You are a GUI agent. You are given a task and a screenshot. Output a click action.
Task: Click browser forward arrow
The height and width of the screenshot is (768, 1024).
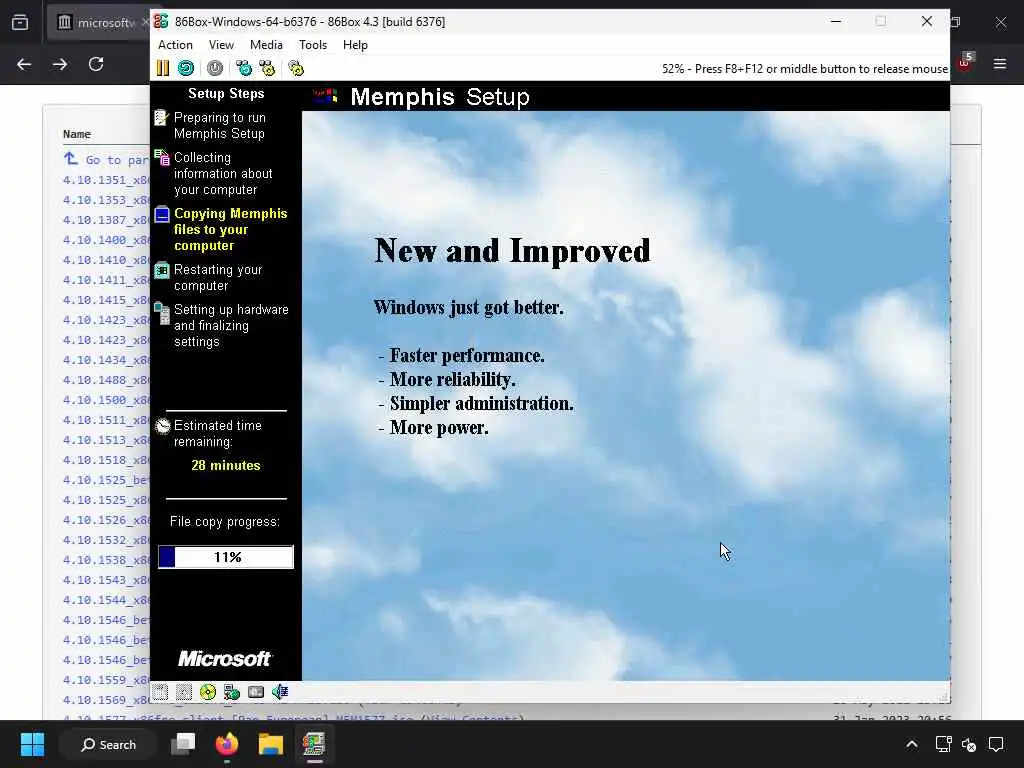click(x=60, y=64)
